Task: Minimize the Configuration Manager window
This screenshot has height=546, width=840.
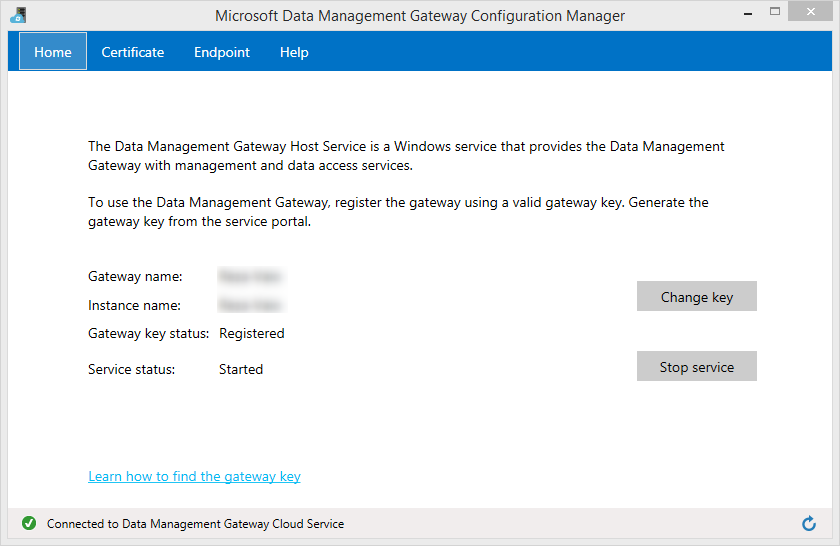Action: [748, 13]
